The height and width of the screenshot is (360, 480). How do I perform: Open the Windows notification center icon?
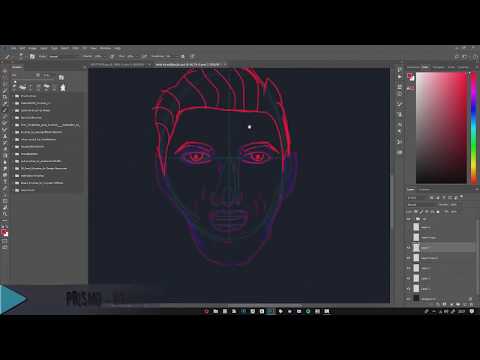472,311
